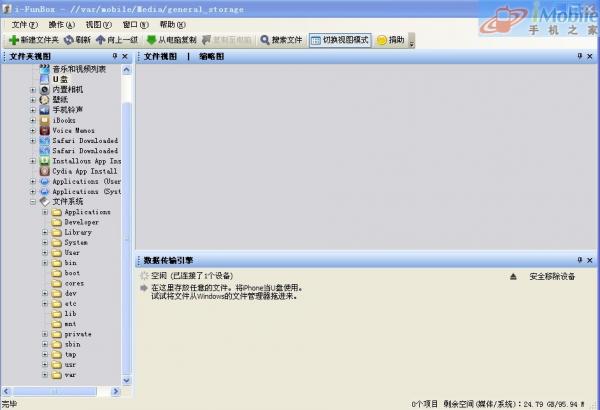Collapse the 文件系统 tree node
600x410 pixels.
[33, 202]
